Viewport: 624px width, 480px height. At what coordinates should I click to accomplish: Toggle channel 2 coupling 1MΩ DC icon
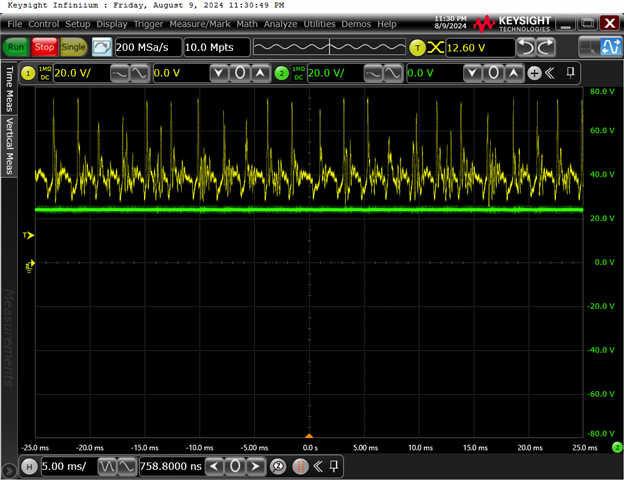298,73
